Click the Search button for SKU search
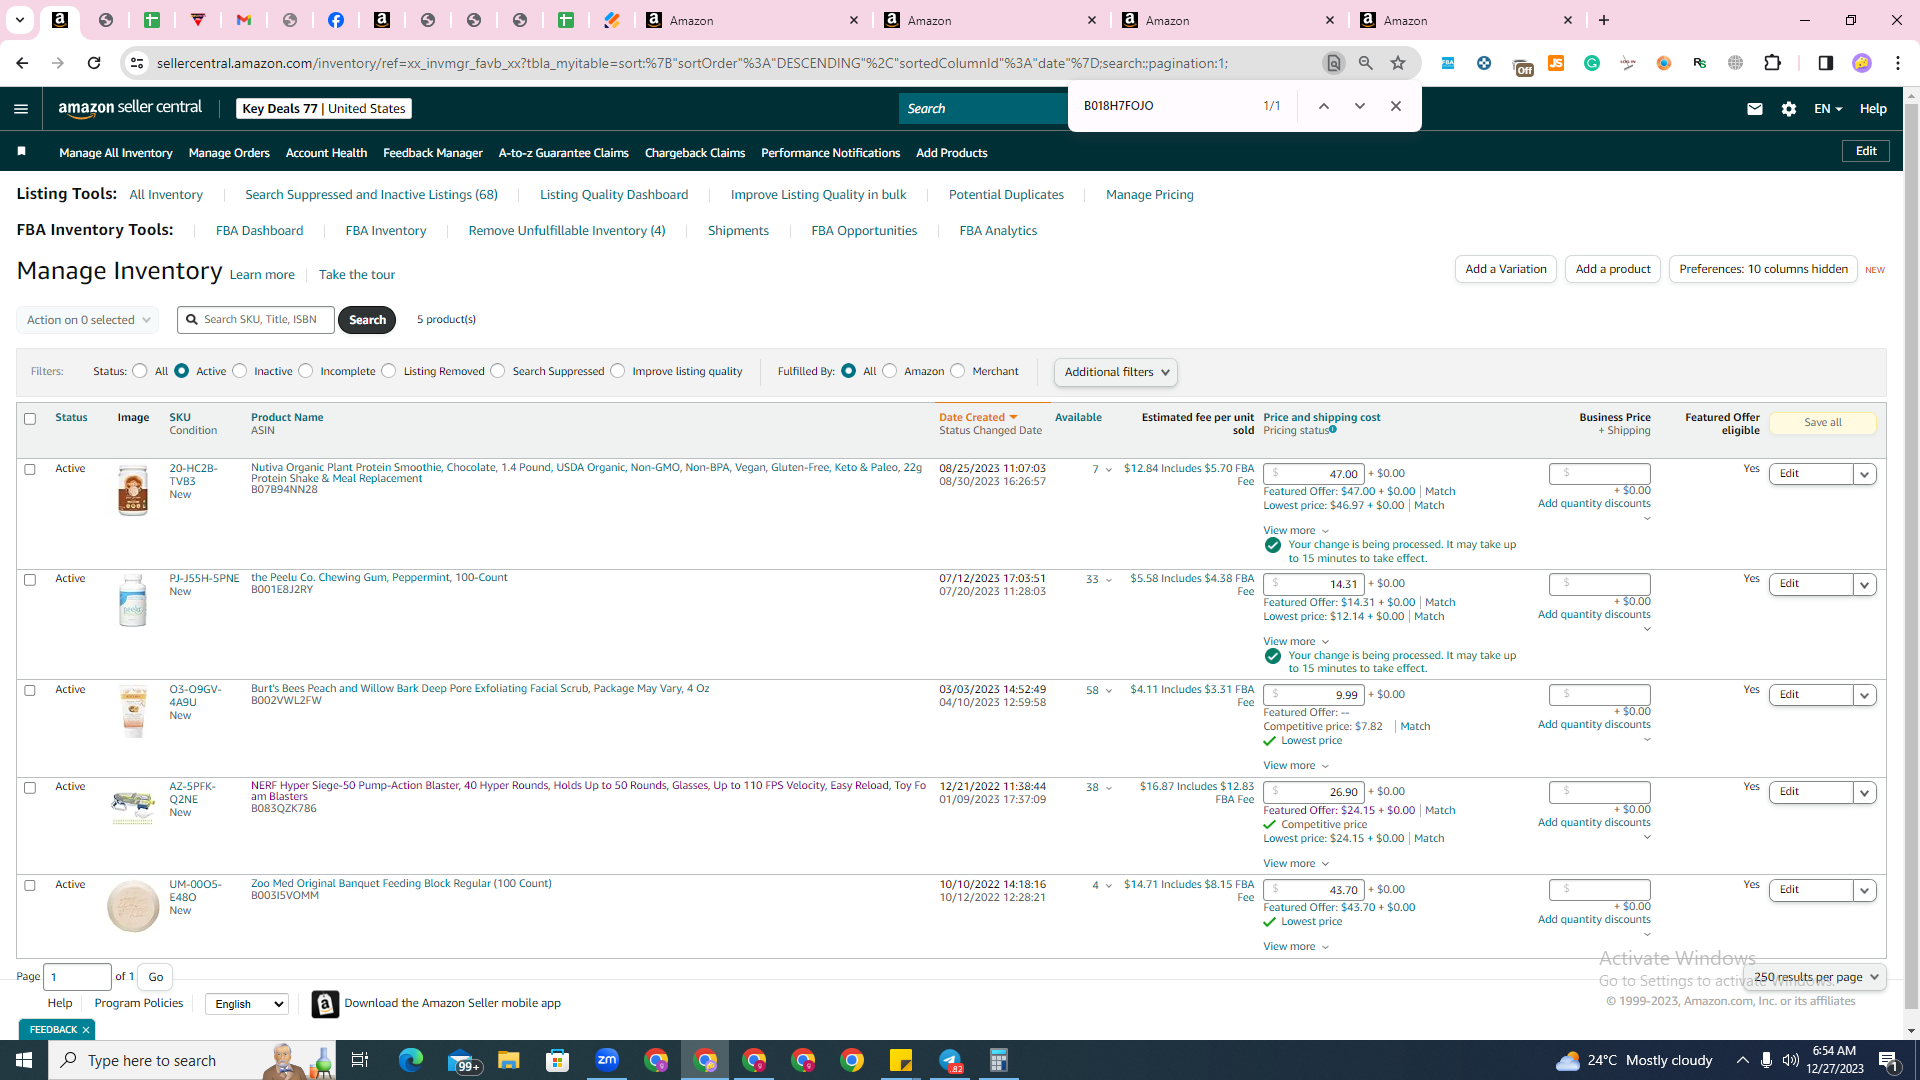Image resolution: width=1920 pixels, height=1080 pixels. click(x=367, y=320)
